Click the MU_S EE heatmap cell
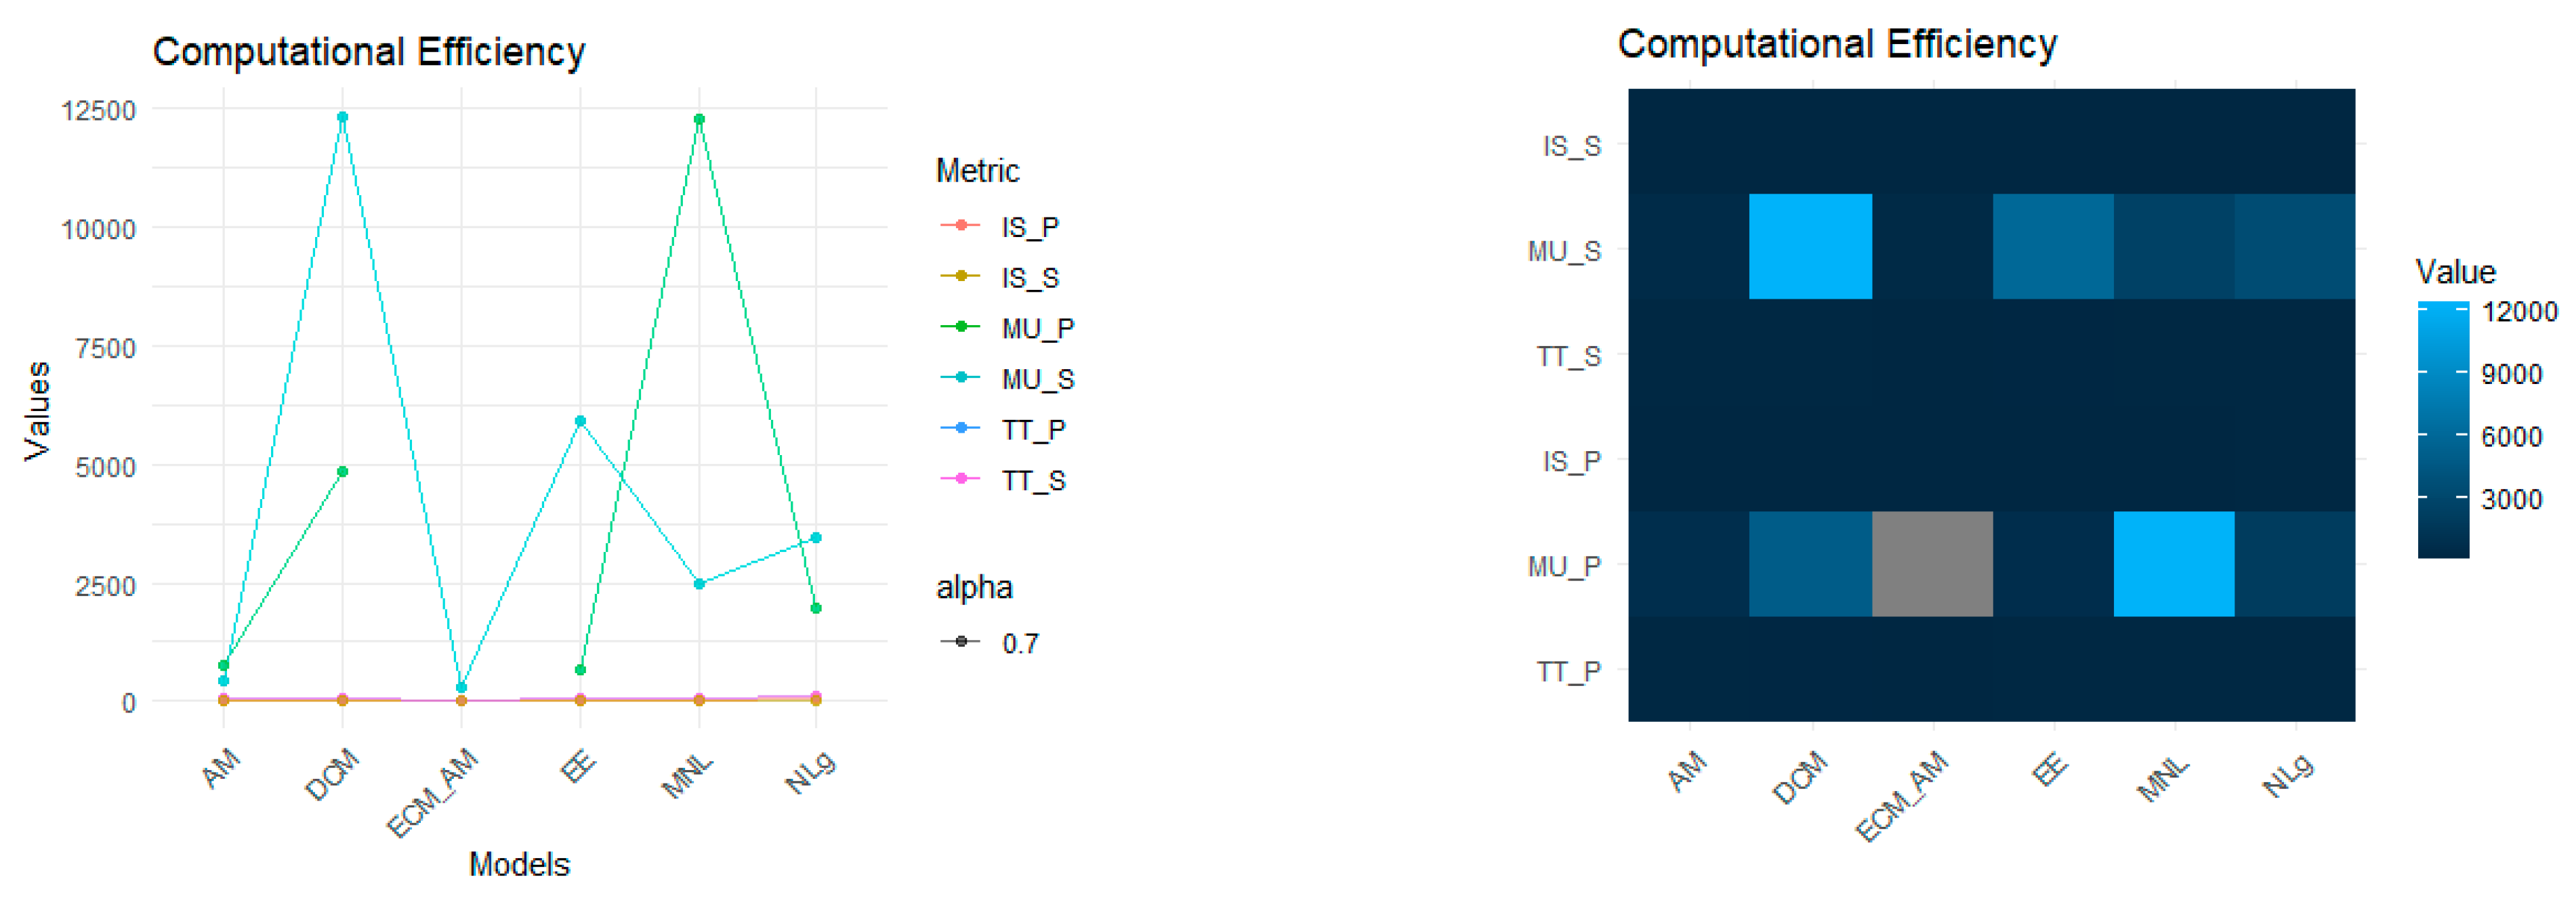 (x=2053, y=246)
